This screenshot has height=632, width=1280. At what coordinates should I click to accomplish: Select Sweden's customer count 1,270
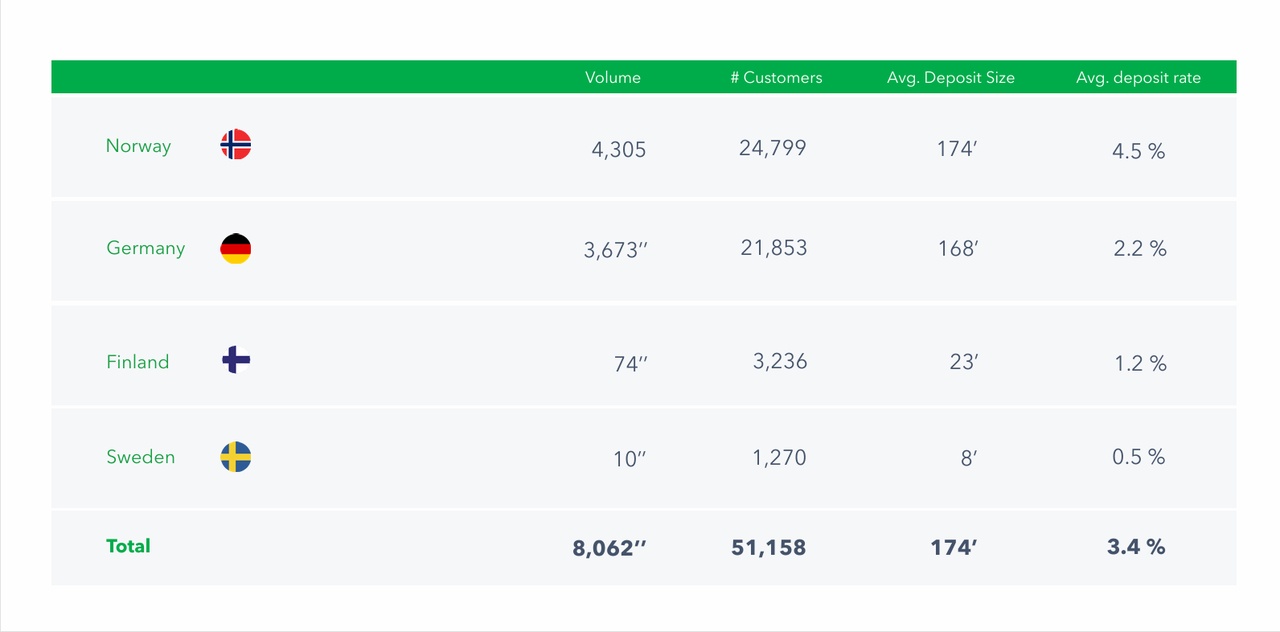(779, 458)
